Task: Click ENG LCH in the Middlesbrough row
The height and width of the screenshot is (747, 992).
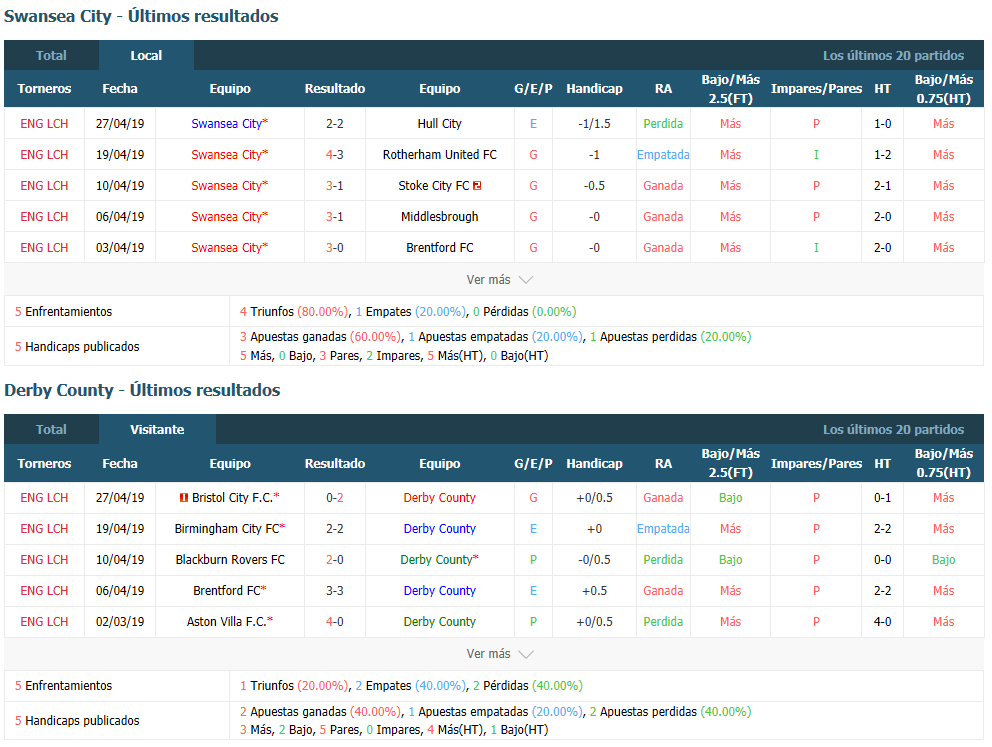Action: point(44,217)
